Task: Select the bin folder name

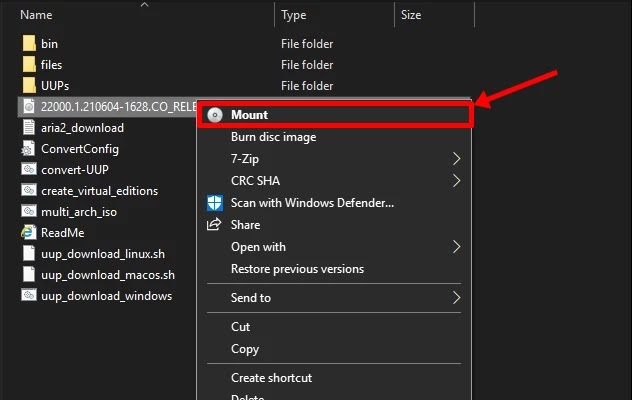Action: (x=49, y=44)
